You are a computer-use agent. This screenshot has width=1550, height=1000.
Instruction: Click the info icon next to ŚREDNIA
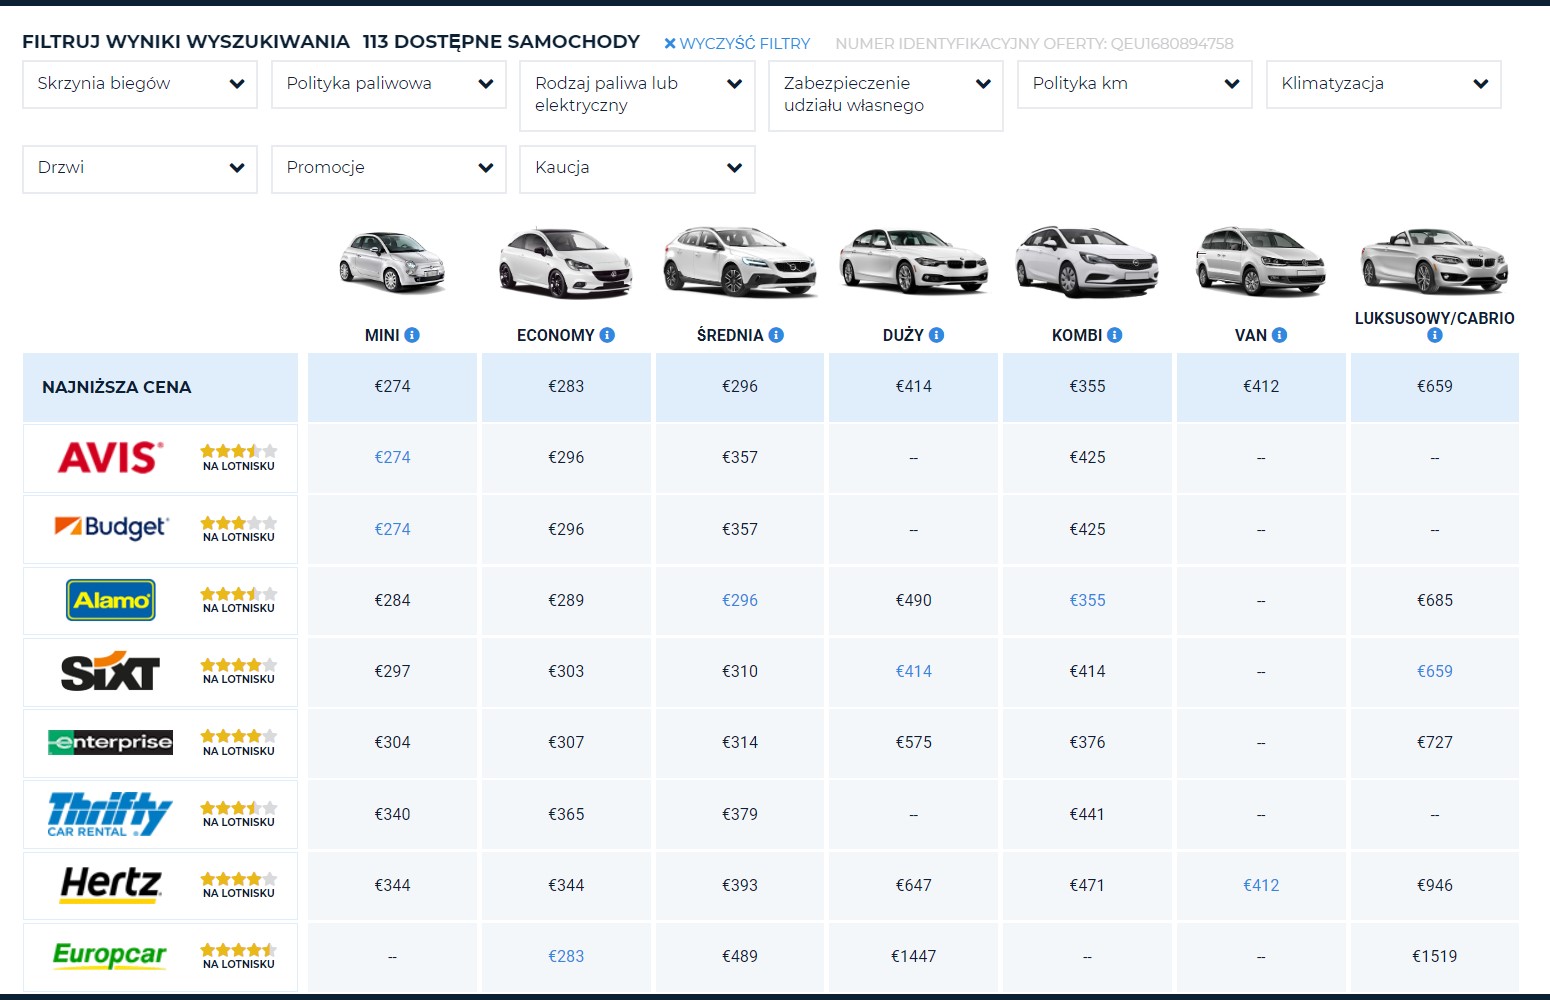click(x=776, y=336)
